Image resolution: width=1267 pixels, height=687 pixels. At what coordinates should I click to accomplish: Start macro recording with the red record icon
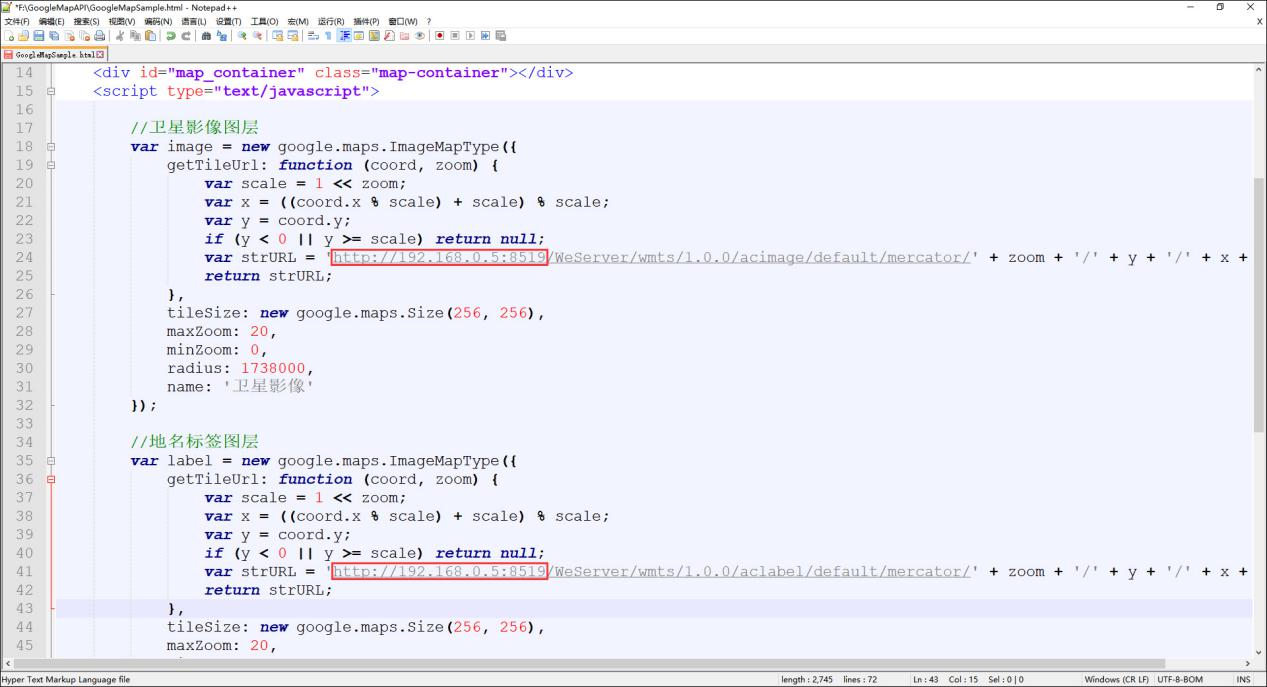click(x=439, y=36)
